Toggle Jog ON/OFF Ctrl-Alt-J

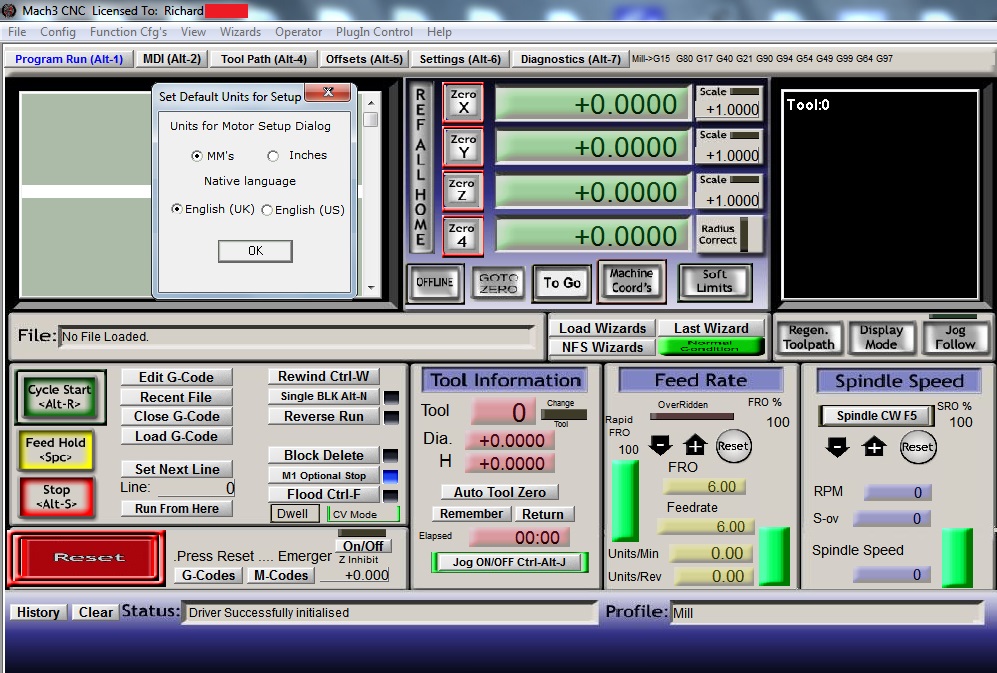[x=509, y=562]
